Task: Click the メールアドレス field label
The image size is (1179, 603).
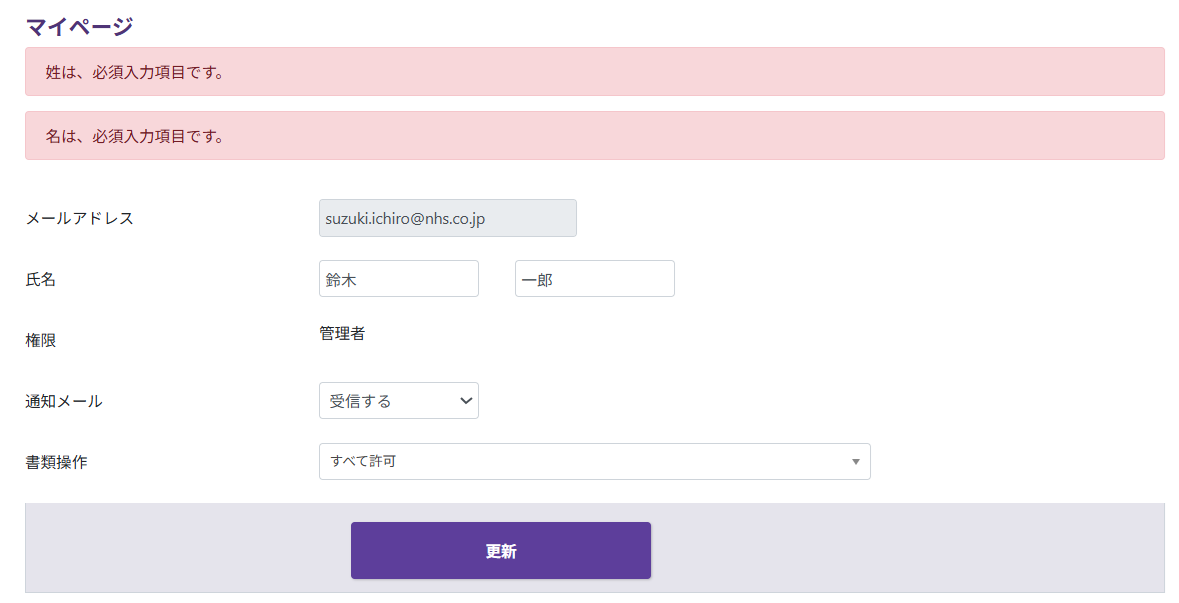Action: pos(79,218)
